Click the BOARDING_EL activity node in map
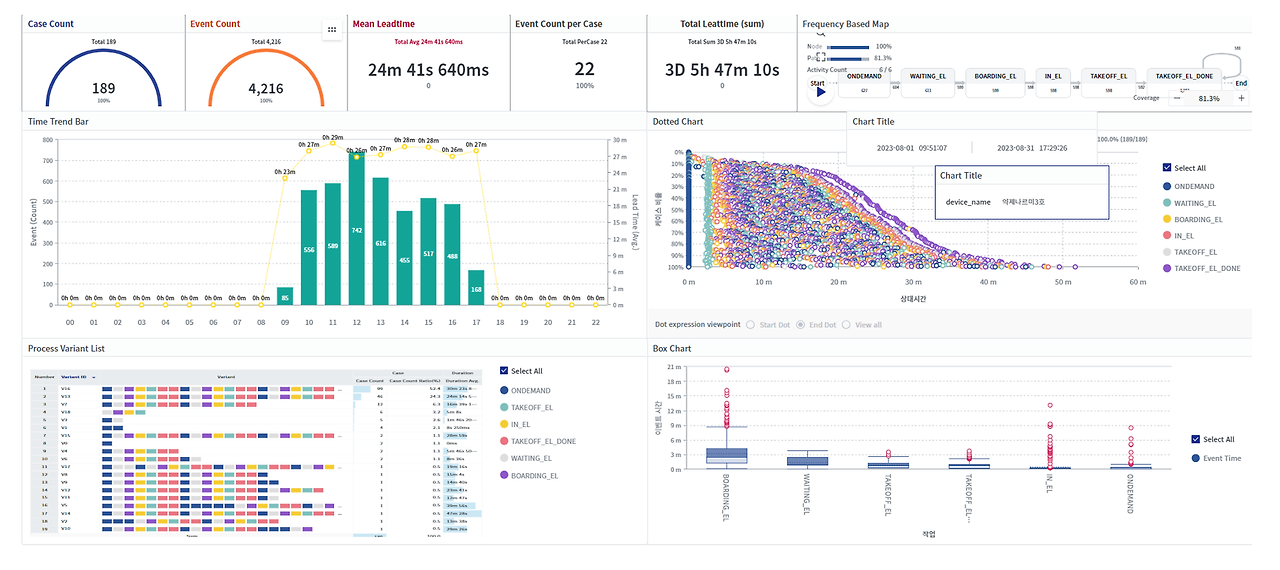This screenshot has height=570, width=1280. point(997,81)
